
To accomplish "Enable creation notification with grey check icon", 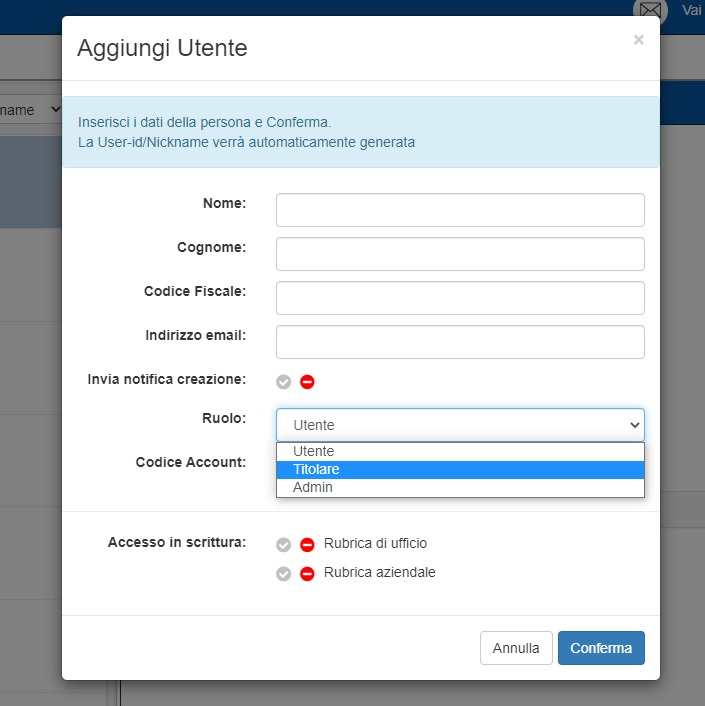I will 284,381.
